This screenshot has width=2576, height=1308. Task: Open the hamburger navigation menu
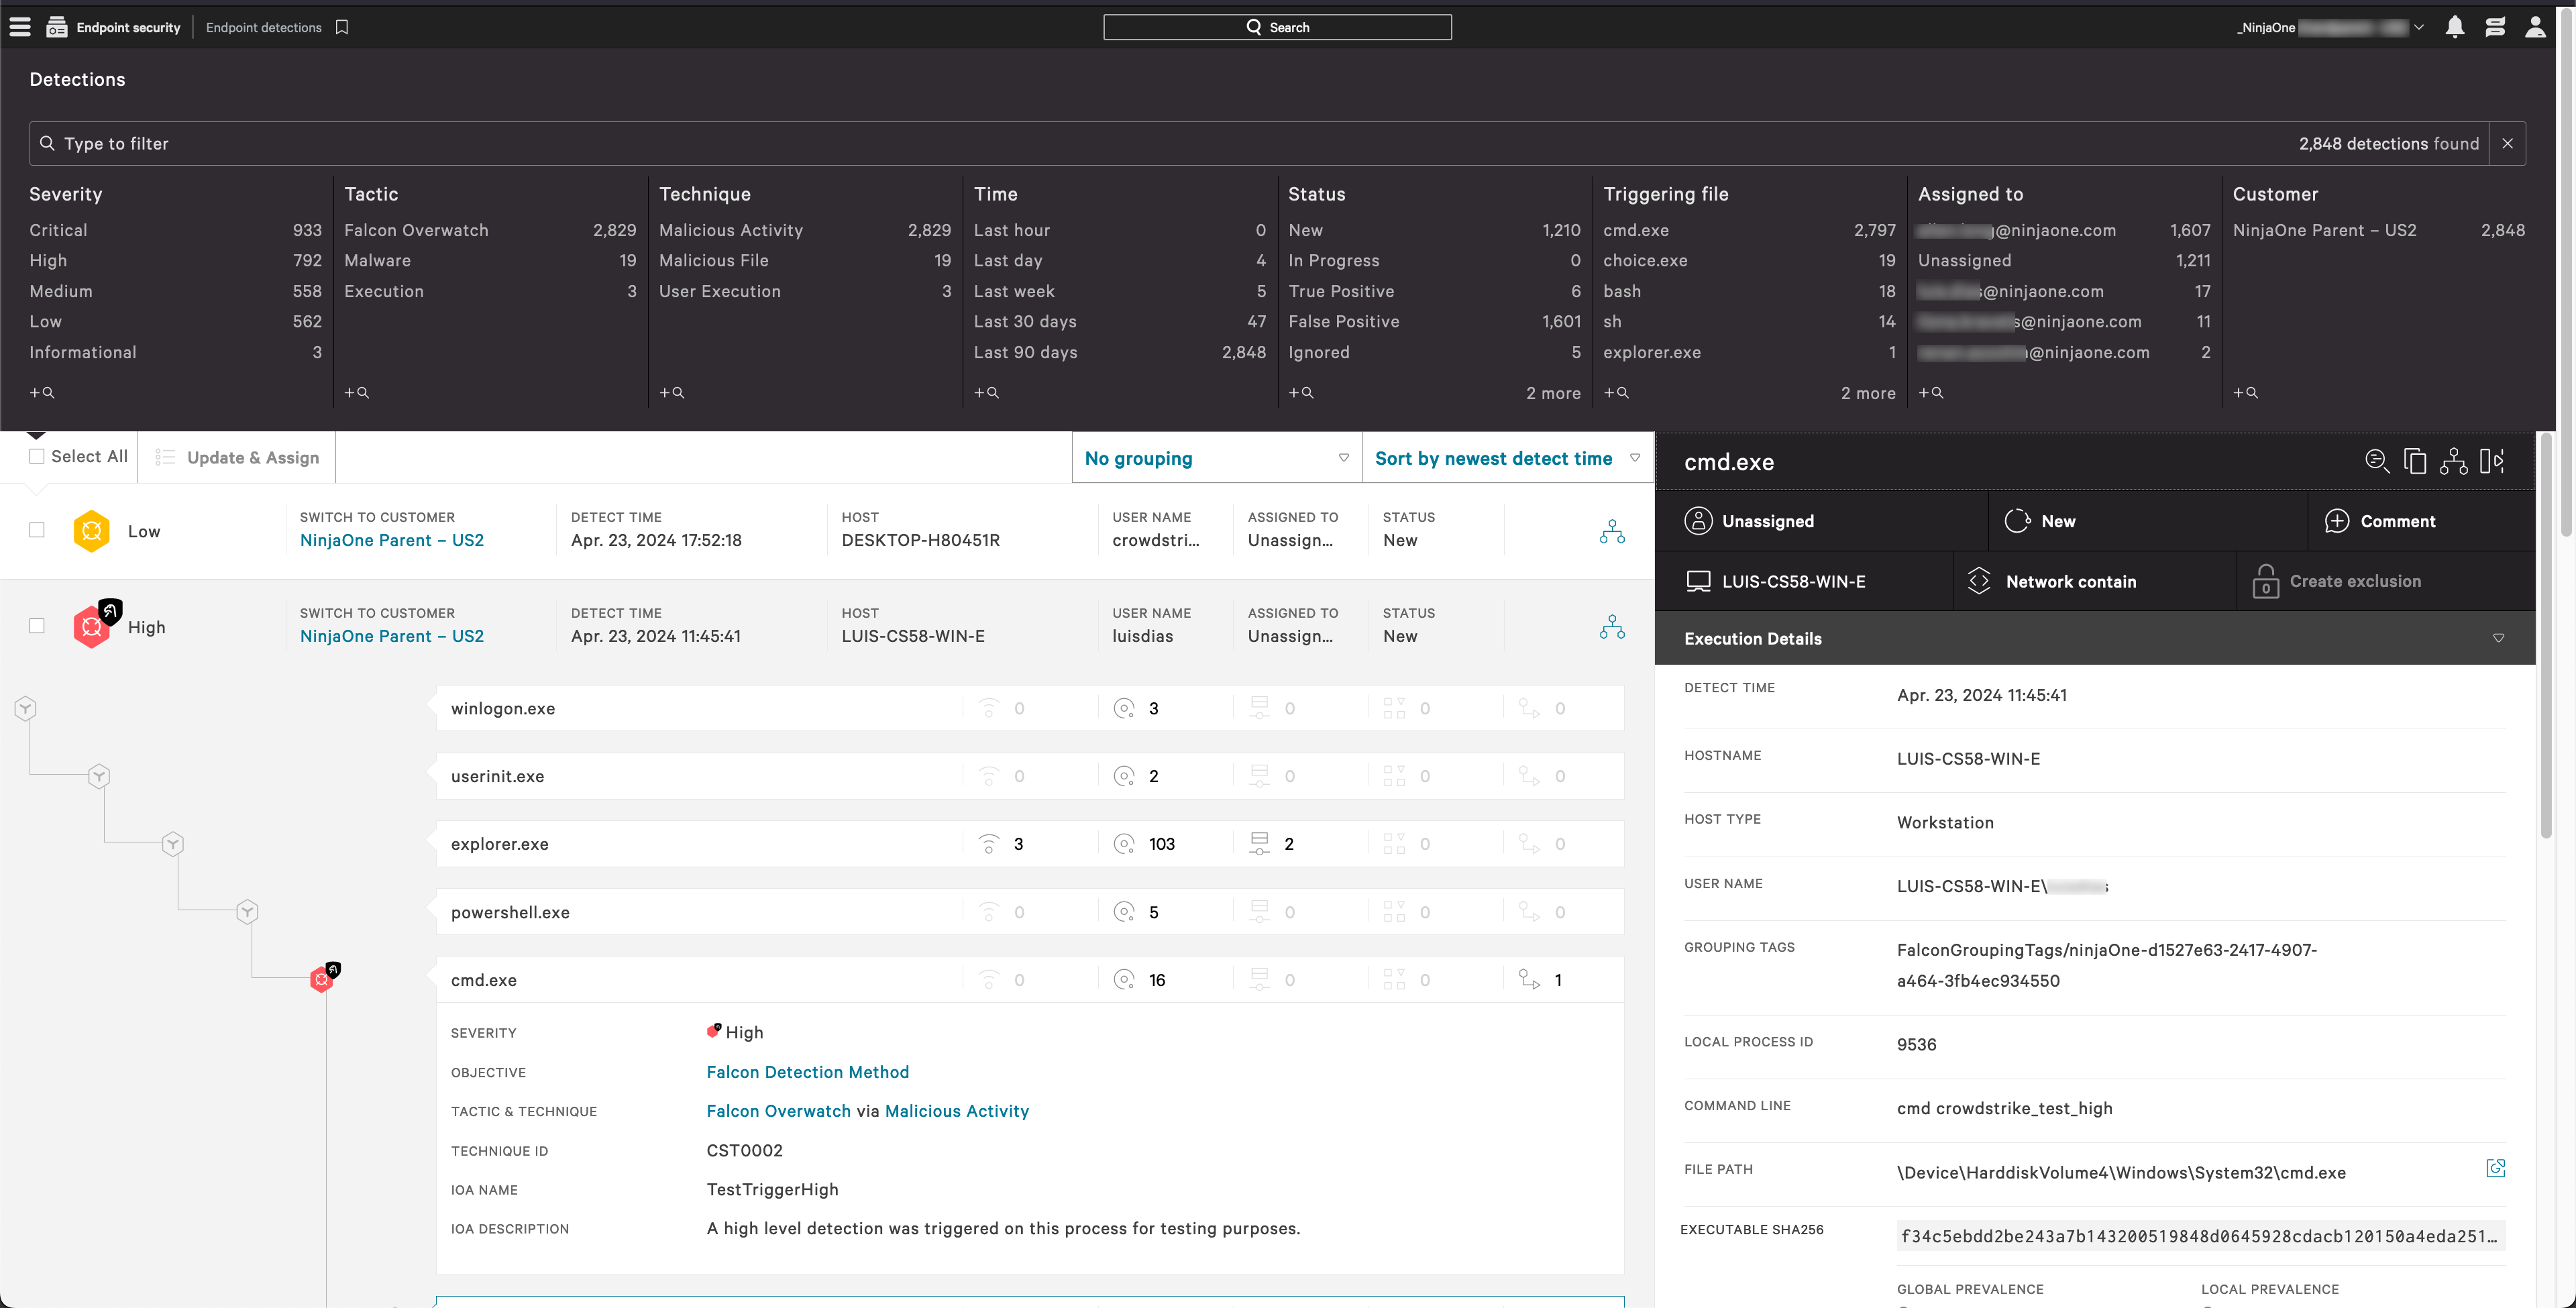[19, 26]
